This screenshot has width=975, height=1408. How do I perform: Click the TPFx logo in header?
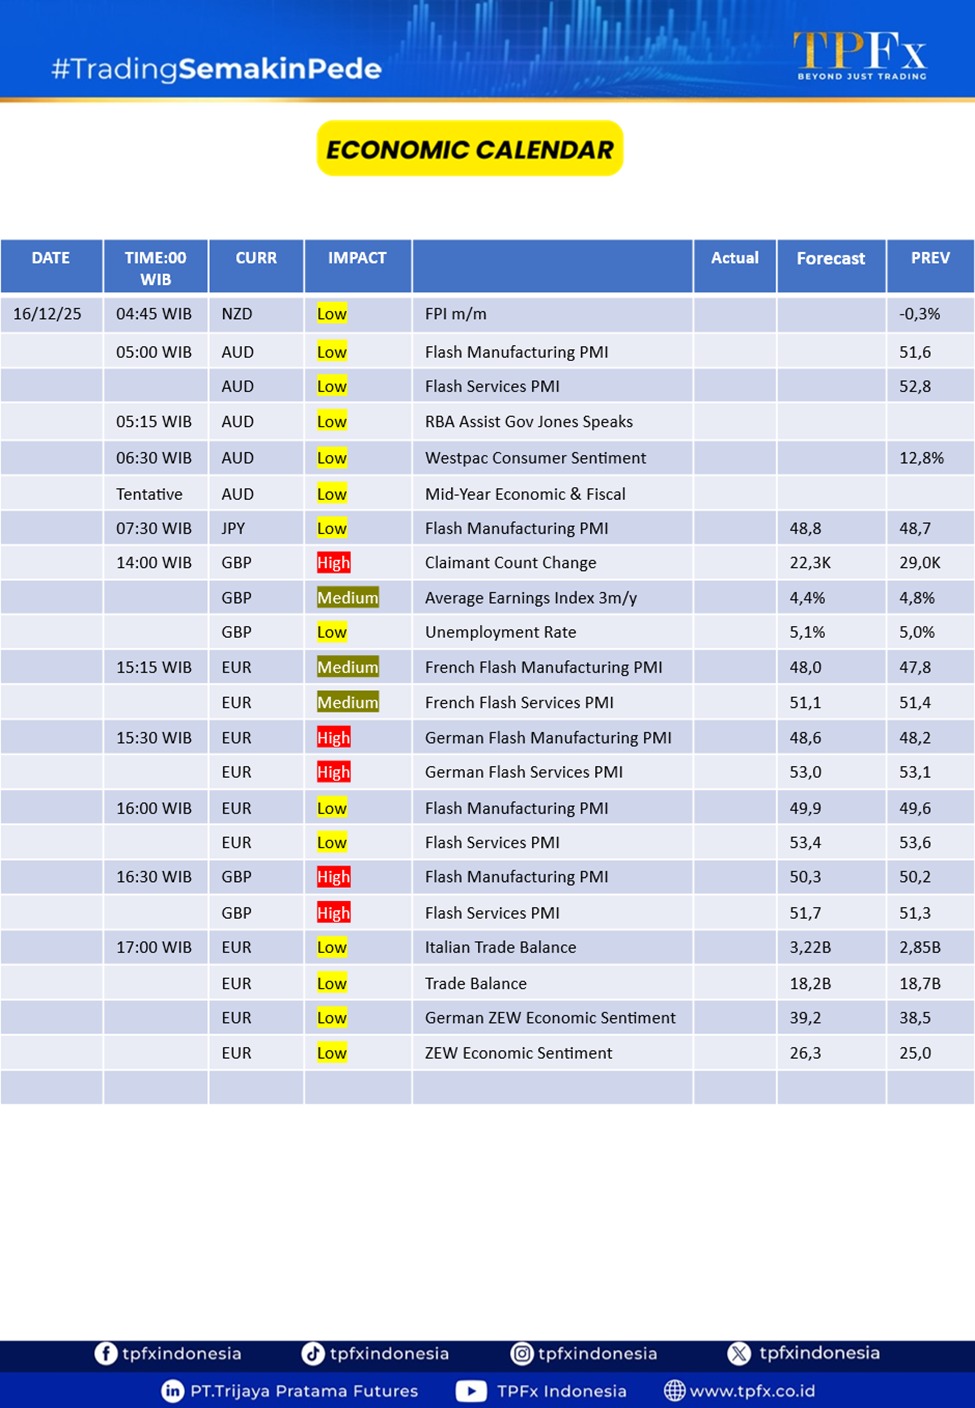(x=860, y=54)
